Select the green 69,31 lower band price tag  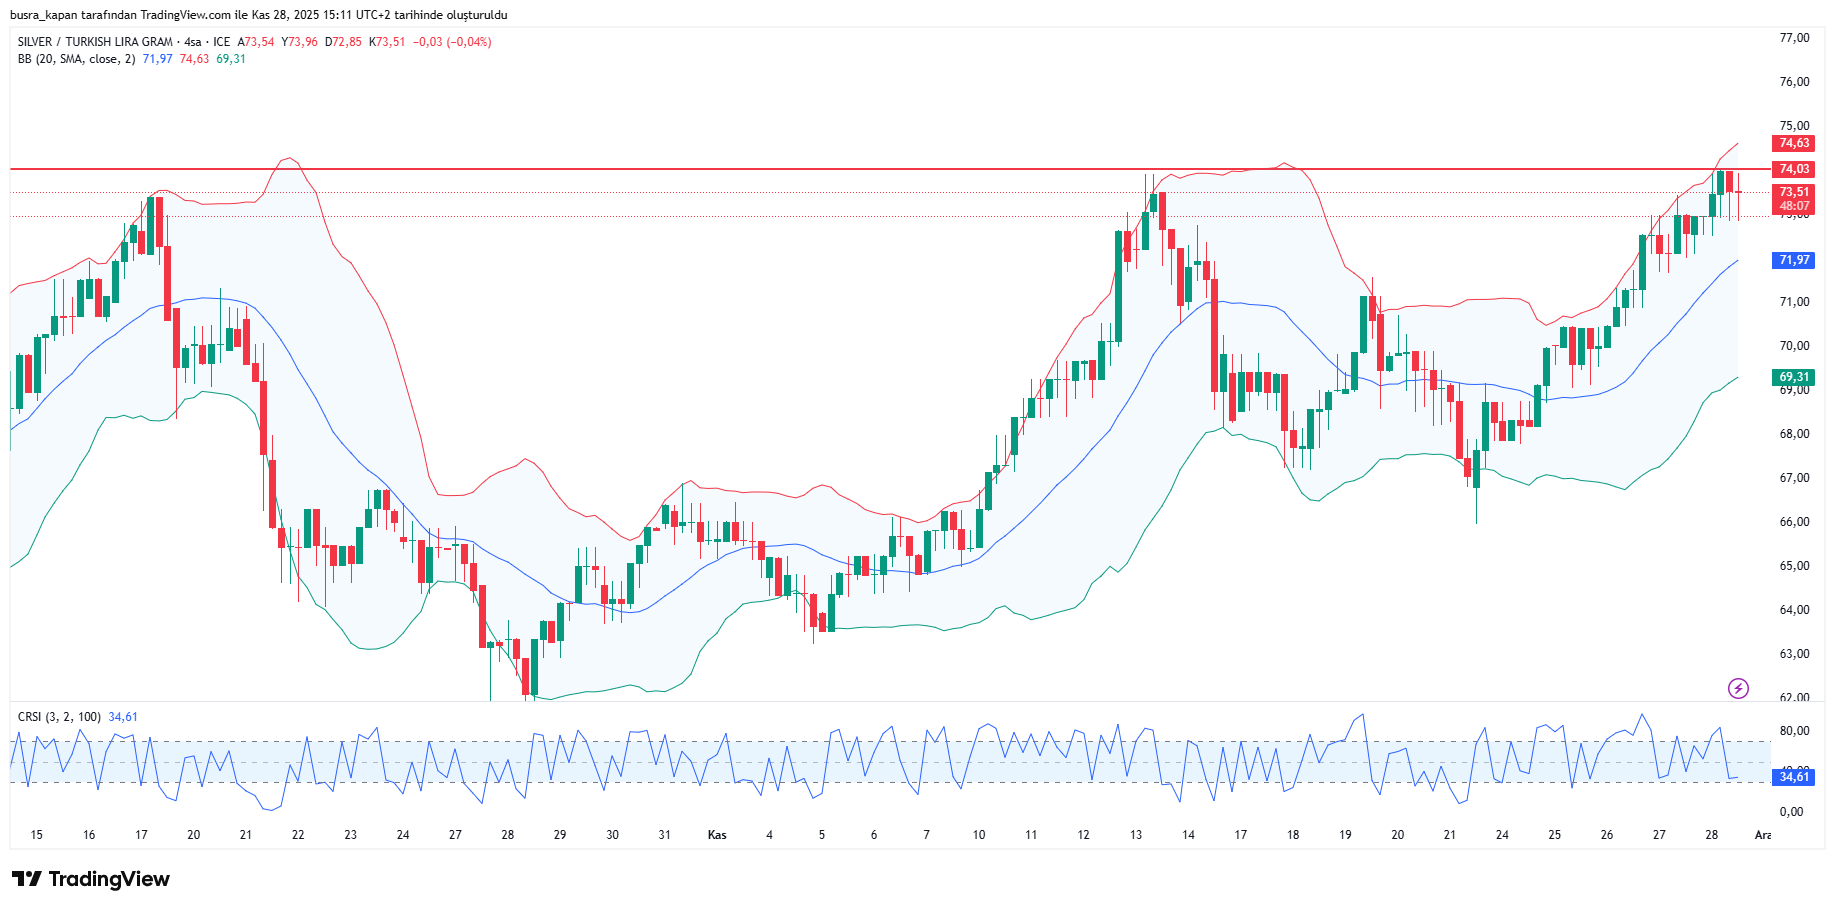coord(1794,377)
